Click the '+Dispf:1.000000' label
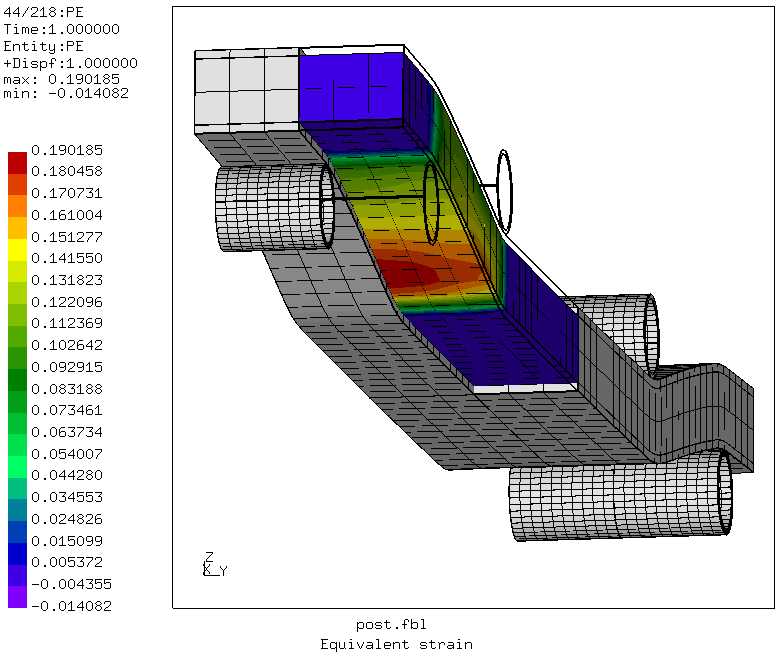 coord(70,63)
